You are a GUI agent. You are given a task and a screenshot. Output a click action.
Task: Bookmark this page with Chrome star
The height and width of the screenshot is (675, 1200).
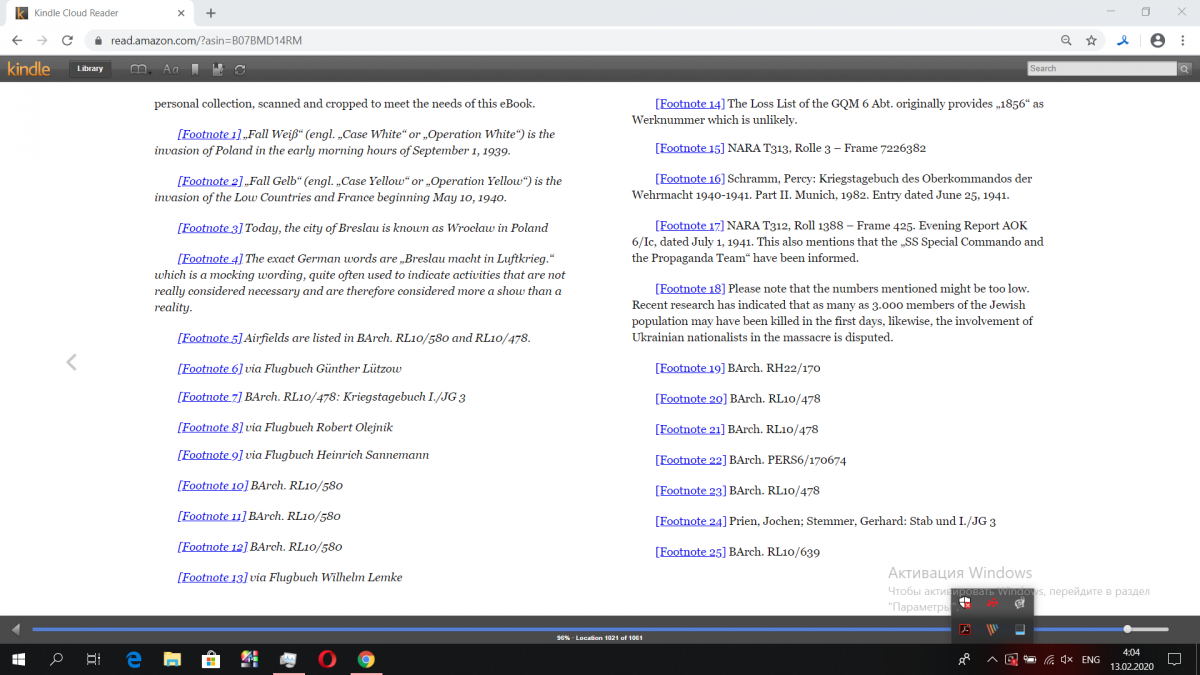point(1091,41)
